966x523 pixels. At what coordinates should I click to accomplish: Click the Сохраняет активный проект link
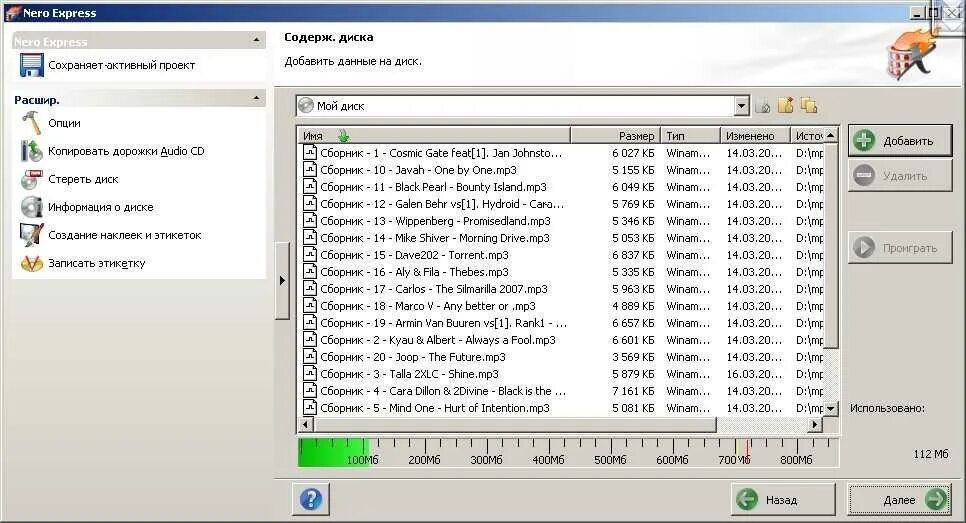(x=121, y=65)
